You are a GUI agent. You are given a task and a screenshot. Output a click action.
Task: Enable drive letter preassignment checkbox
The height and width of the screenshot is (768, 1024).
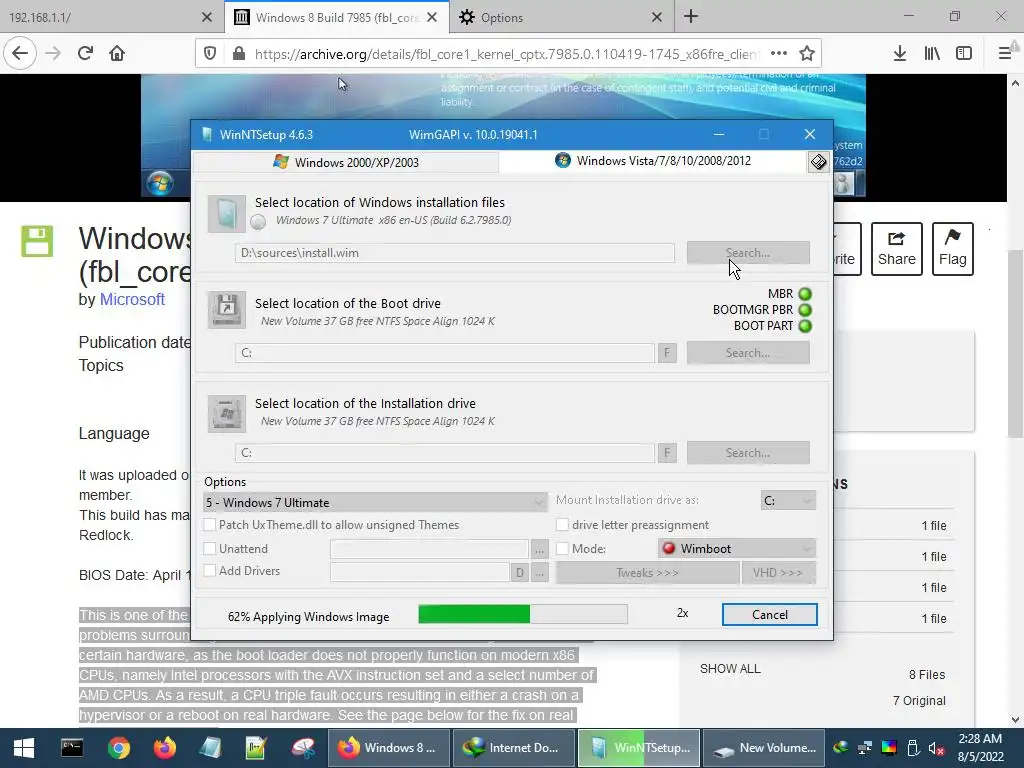[562, 524]
